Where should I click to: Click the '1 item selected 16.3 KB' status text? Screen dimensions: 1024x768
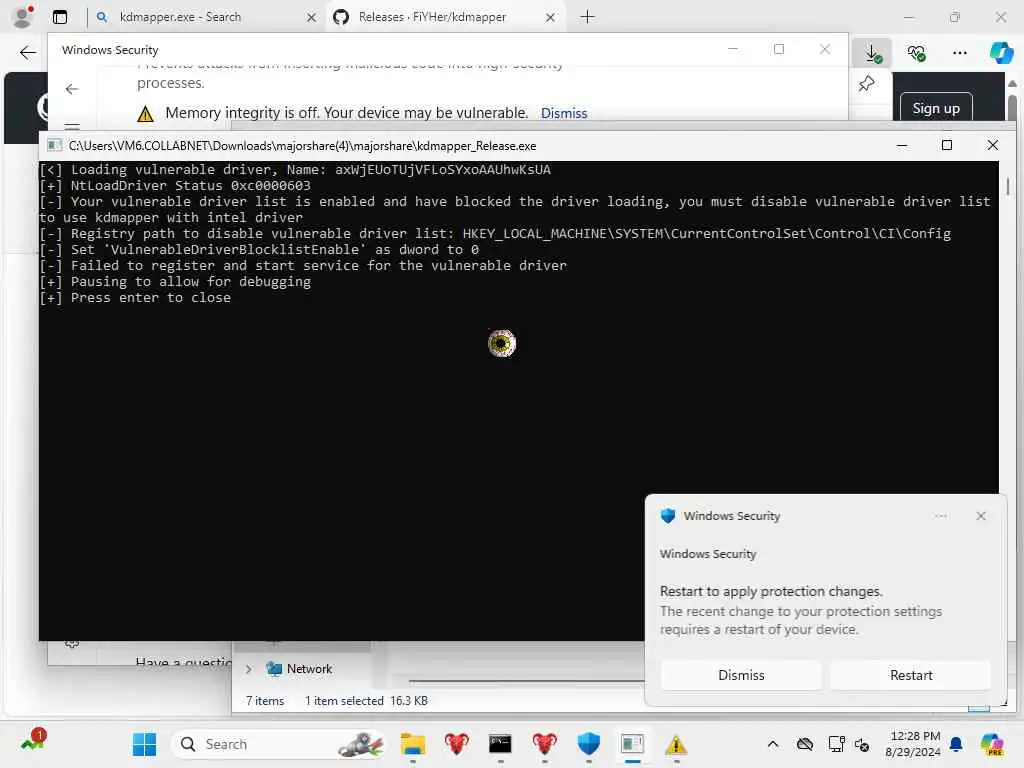click(x=366, y=701)
